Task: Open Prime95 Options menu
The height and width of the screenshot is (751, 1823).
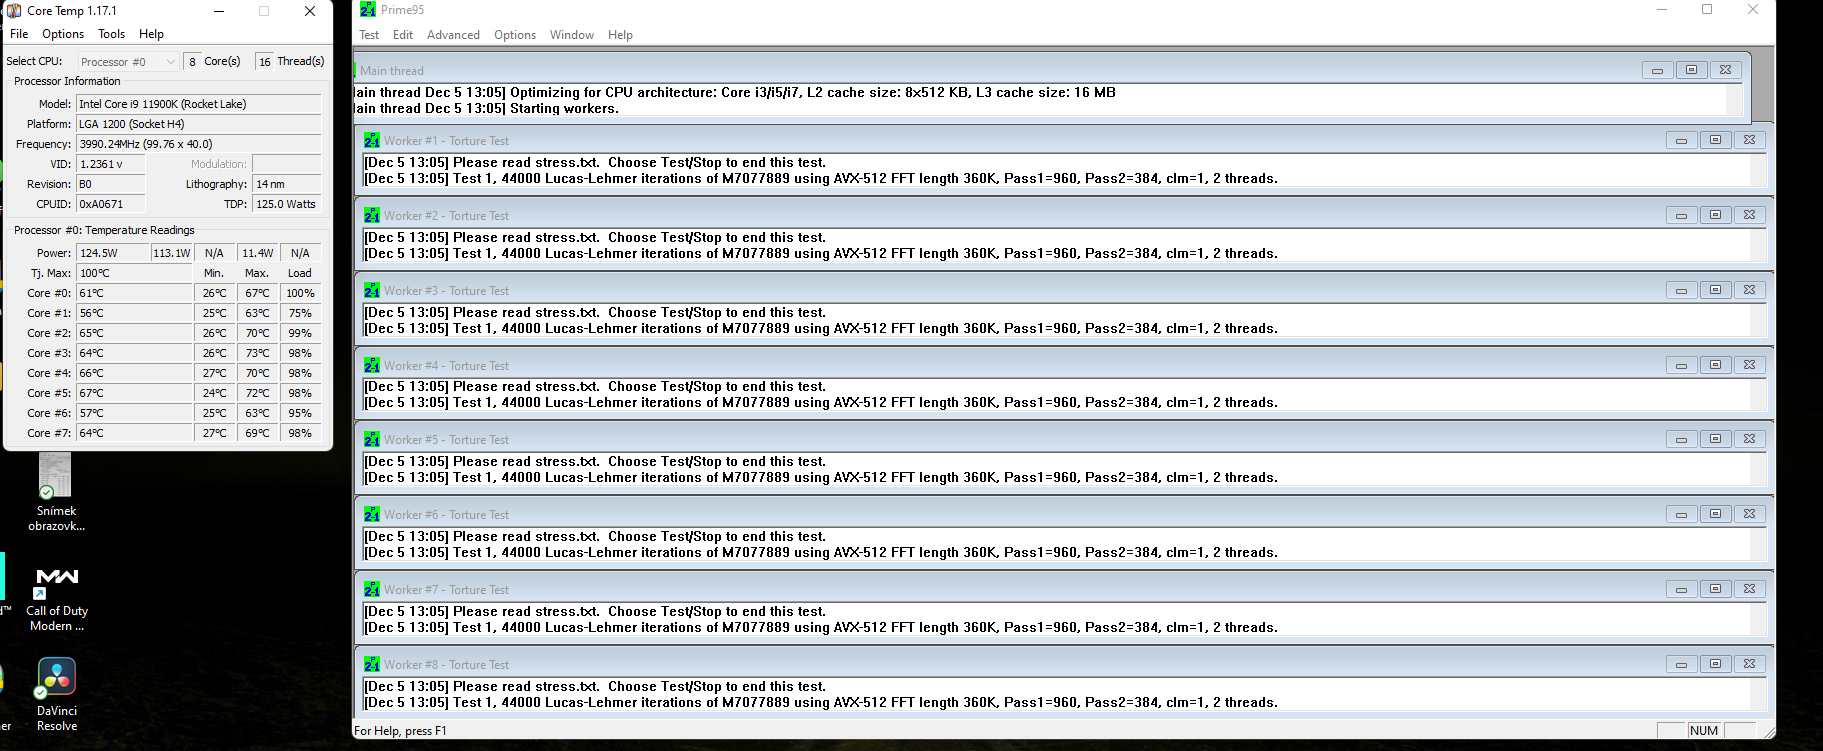Action: point(515,35)
